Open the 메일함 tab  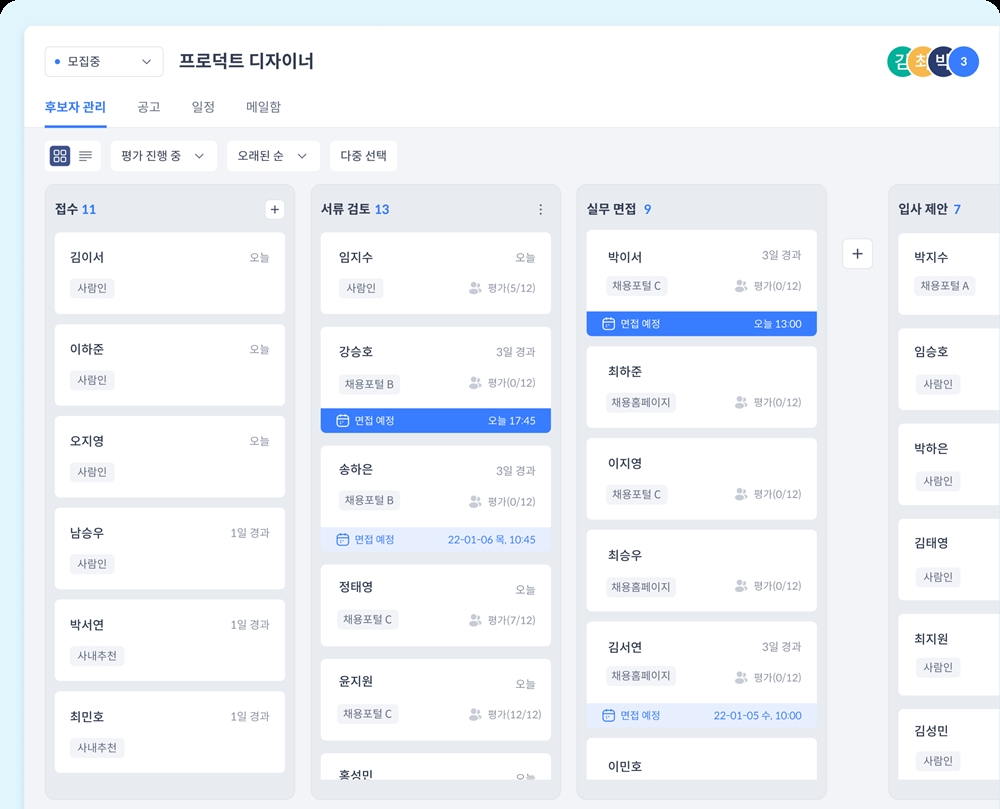point(263,107)
